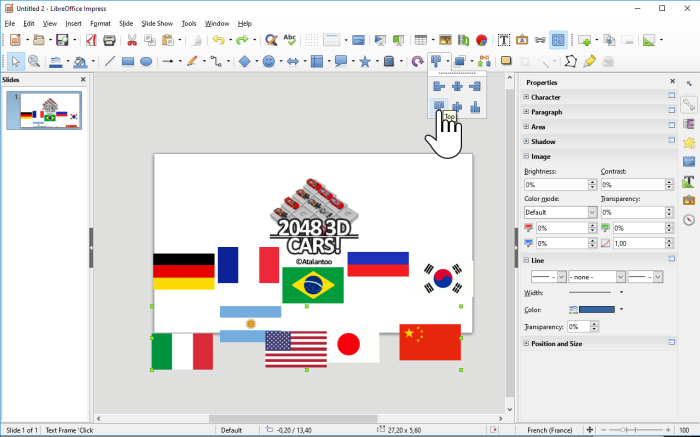Screen dimensions: 700x437
Task: Print using the printer icon
Action: [109, 40]
